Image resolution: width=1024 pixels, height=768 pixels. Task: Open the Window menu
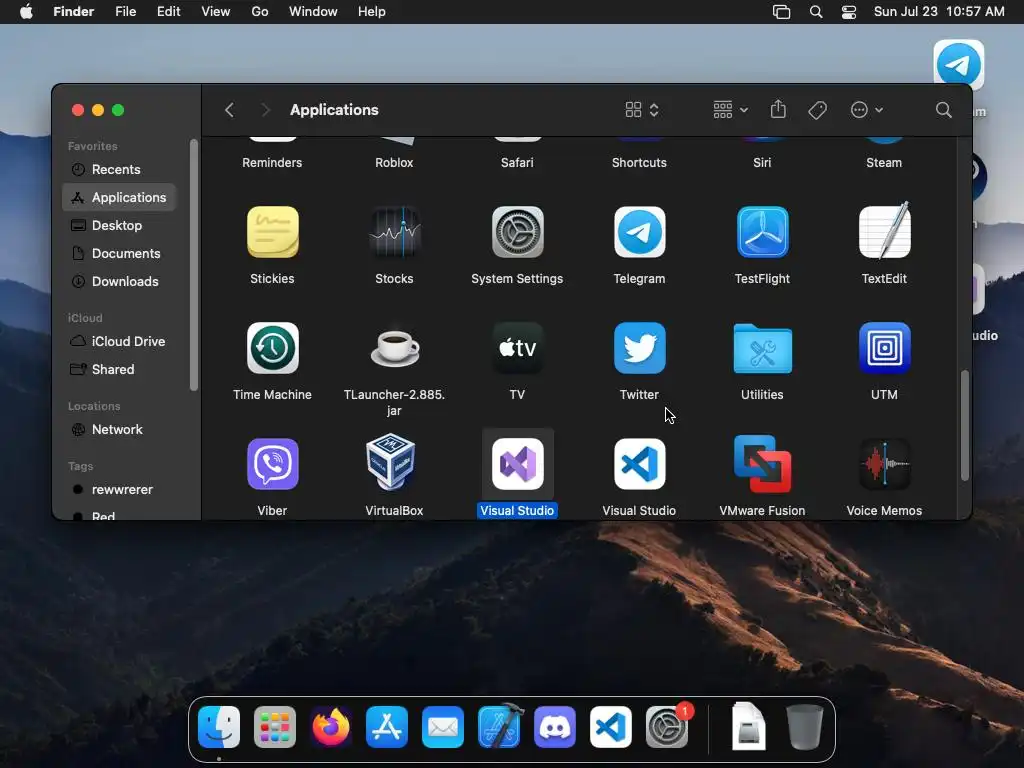coord(313,12)
